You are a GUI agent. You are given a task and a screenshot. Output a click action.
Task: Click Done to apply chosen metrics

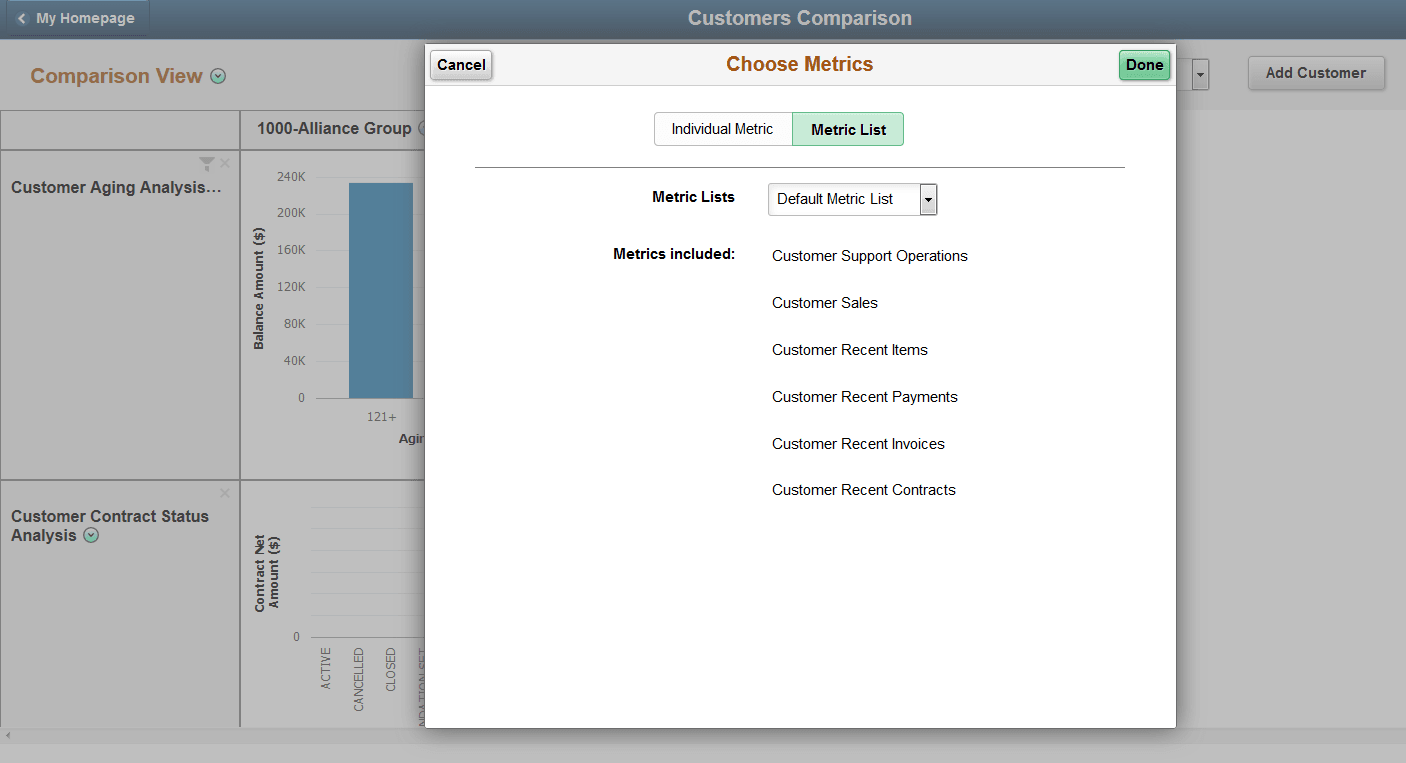(1144, 64)
